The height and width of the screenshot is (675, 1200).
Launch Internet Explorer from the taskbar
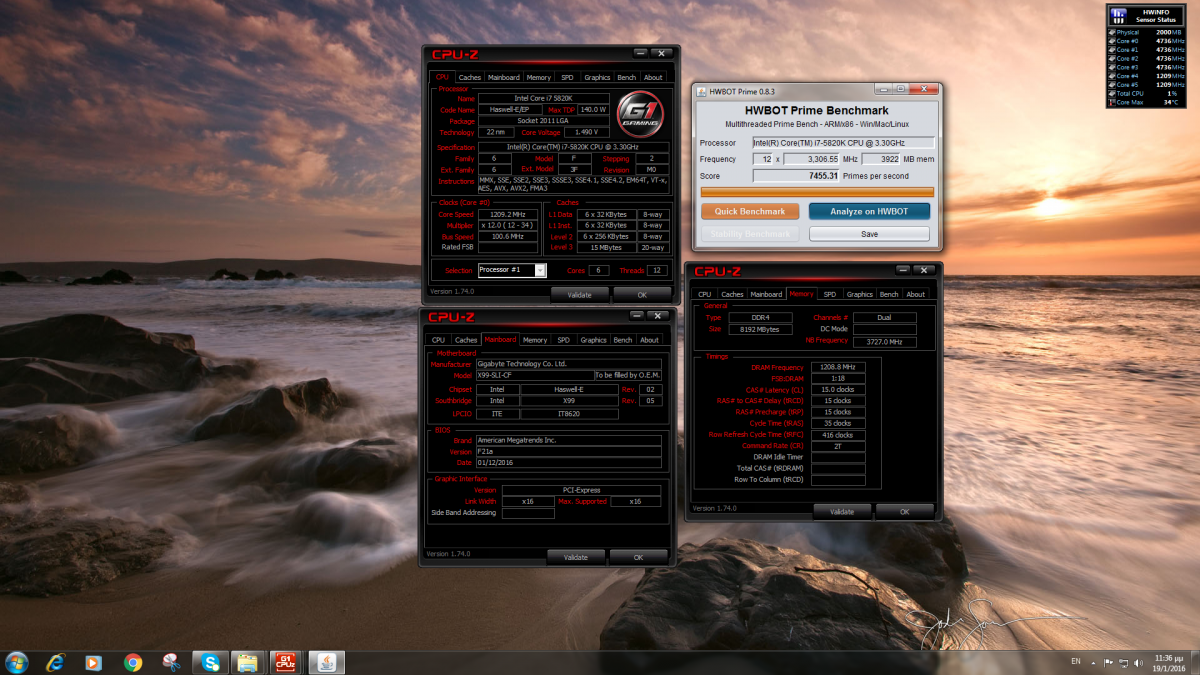click(56, 662)
